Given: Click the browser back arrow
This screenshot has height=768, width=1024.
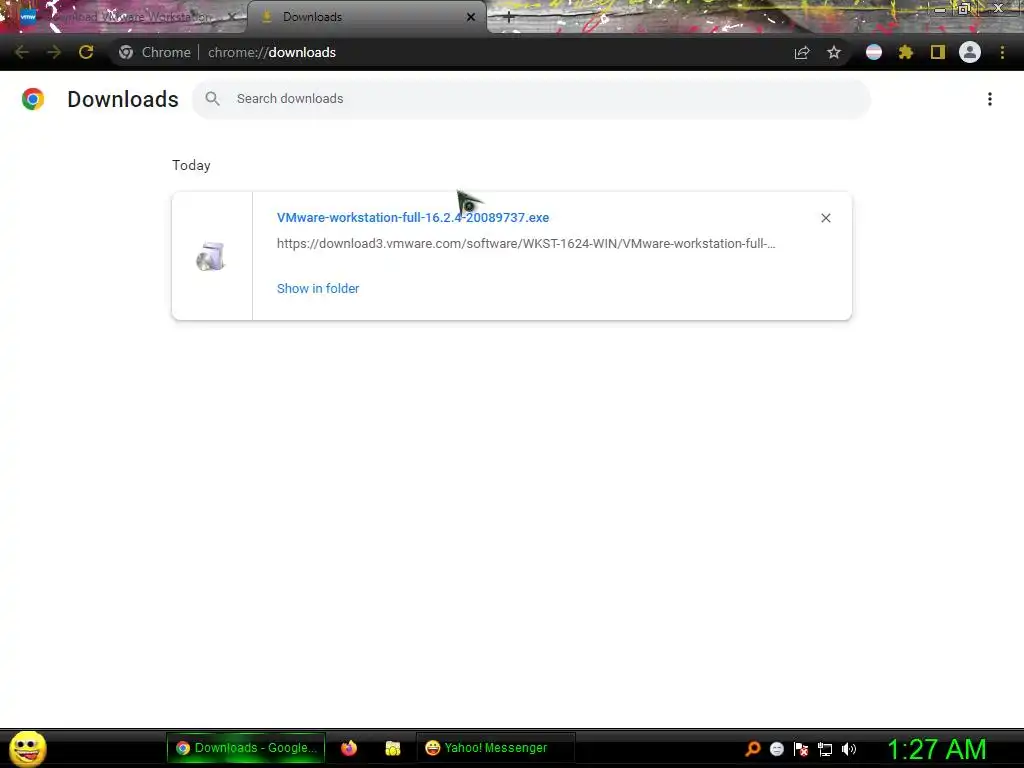Looking at the screenshot, I should [x=22, y=52].
